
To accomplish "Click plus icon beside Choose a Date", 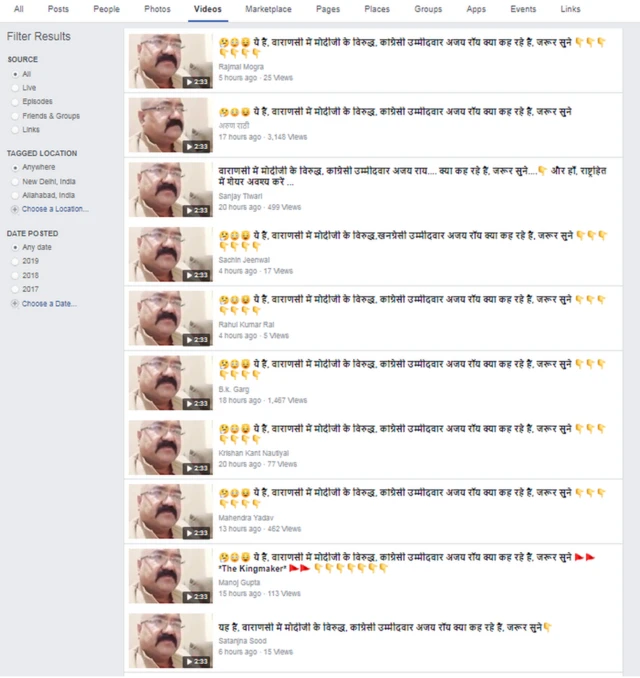I will point(15,304).
